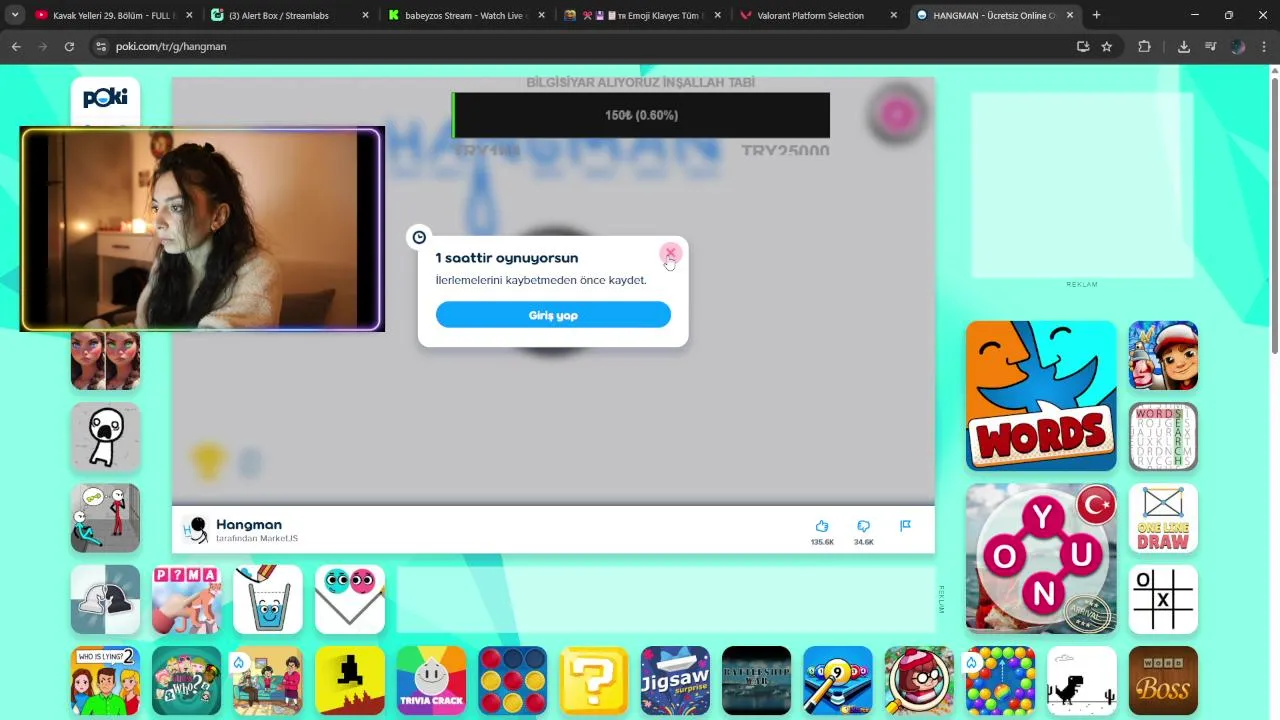
Task: Open the Chrome profile avatar
Action: point(1238,46)
